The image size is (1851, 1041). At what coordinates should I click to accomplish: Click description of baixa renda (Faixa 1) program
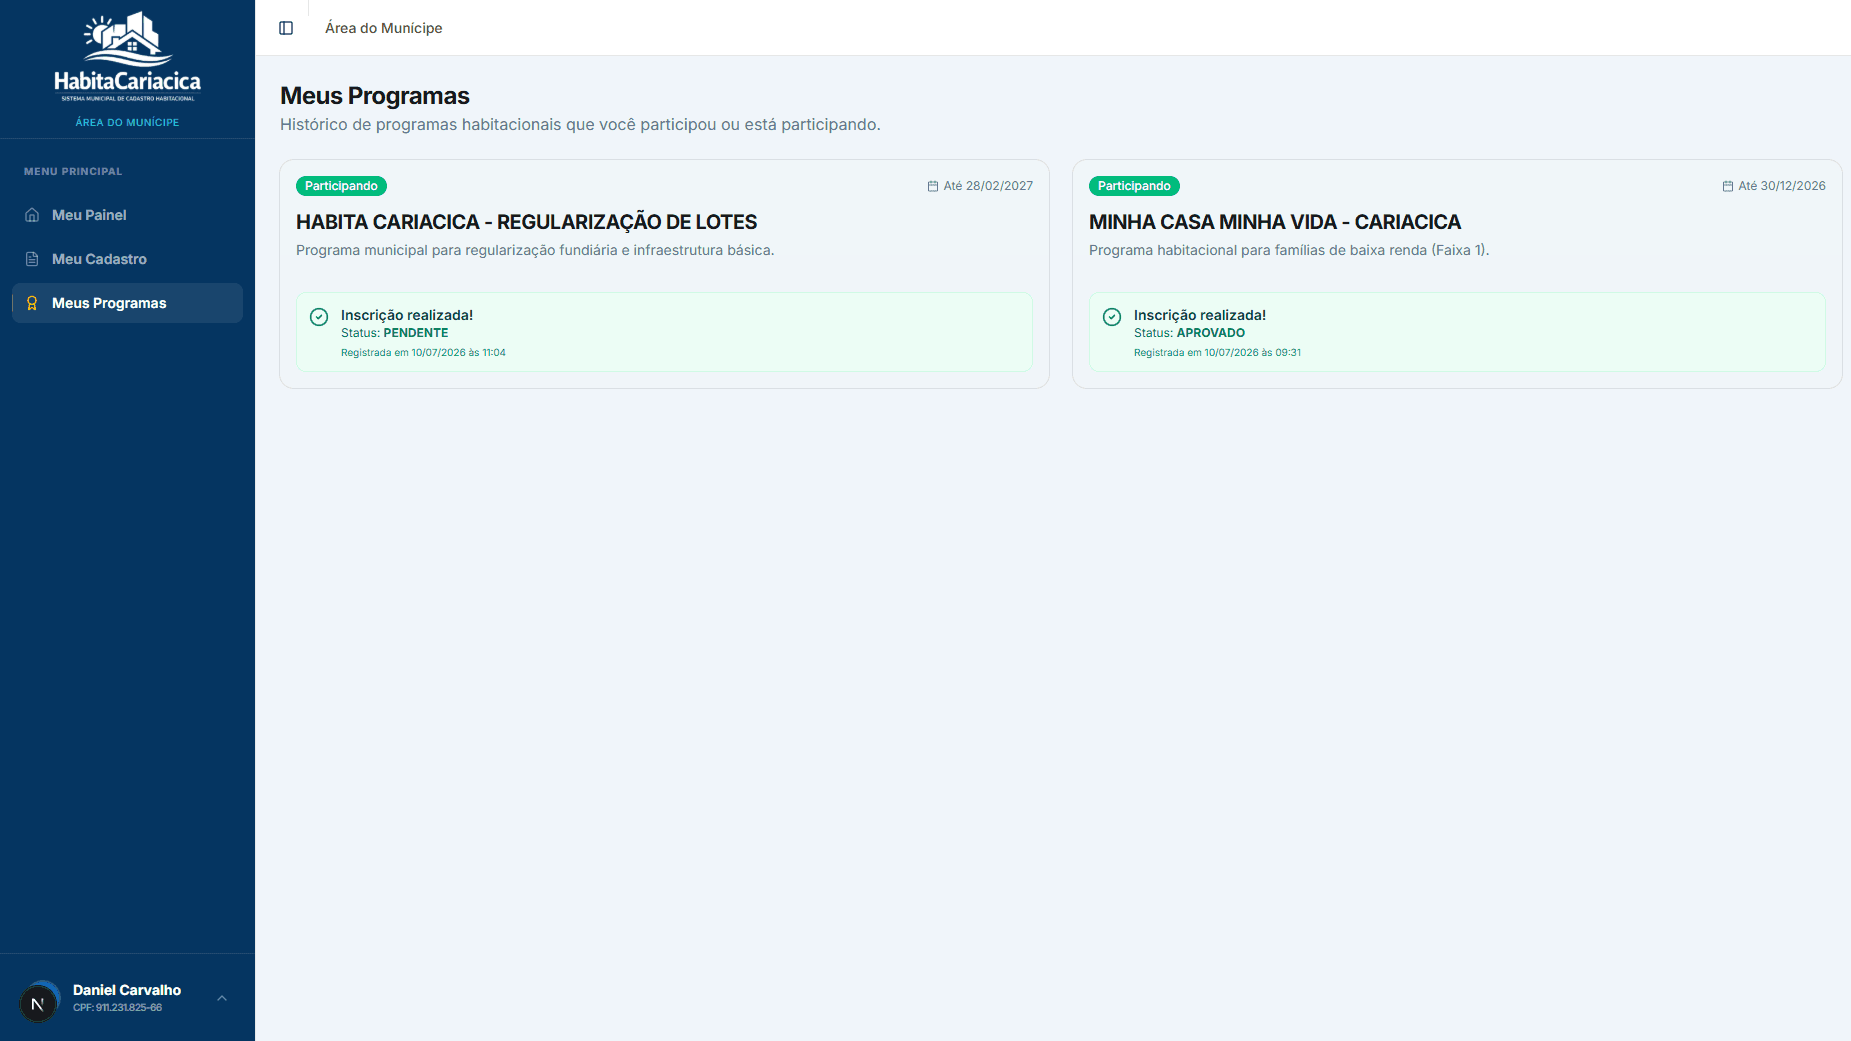click(x=1289, y=250)
